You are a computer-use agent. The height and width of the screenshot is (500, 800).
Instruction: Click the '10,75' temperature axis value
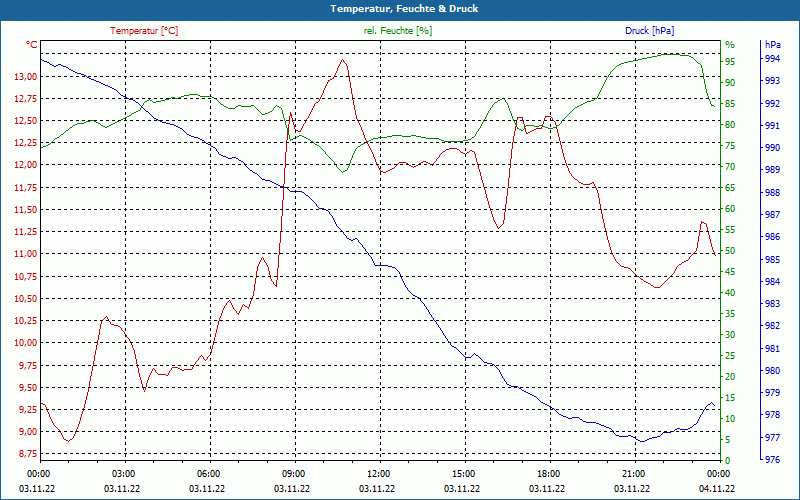click(x=26, y=277)
